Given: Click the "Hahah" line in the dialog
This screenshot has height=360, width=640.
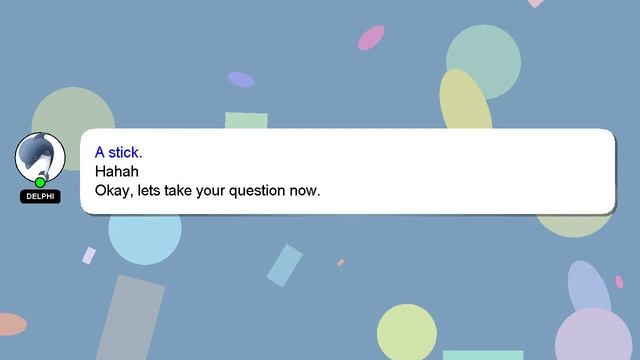Looking at the screenshot, I should click(117, 171).
